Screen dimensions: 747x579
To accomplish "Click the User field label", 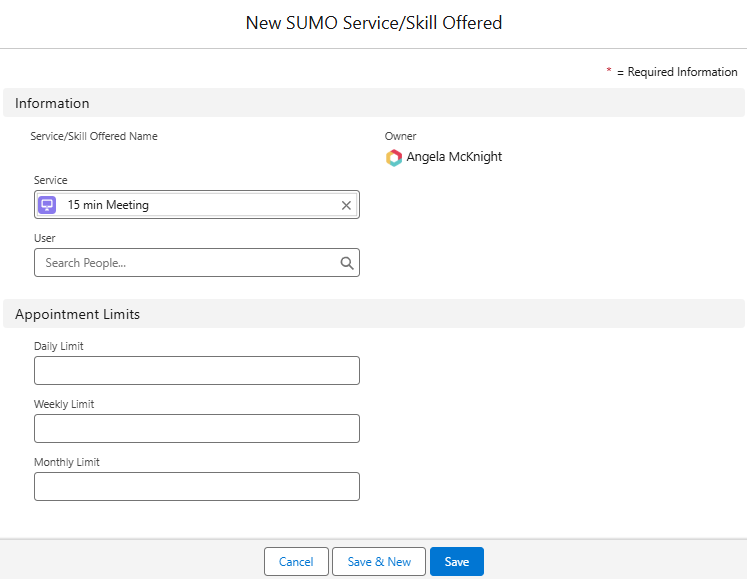I will 45,238.
